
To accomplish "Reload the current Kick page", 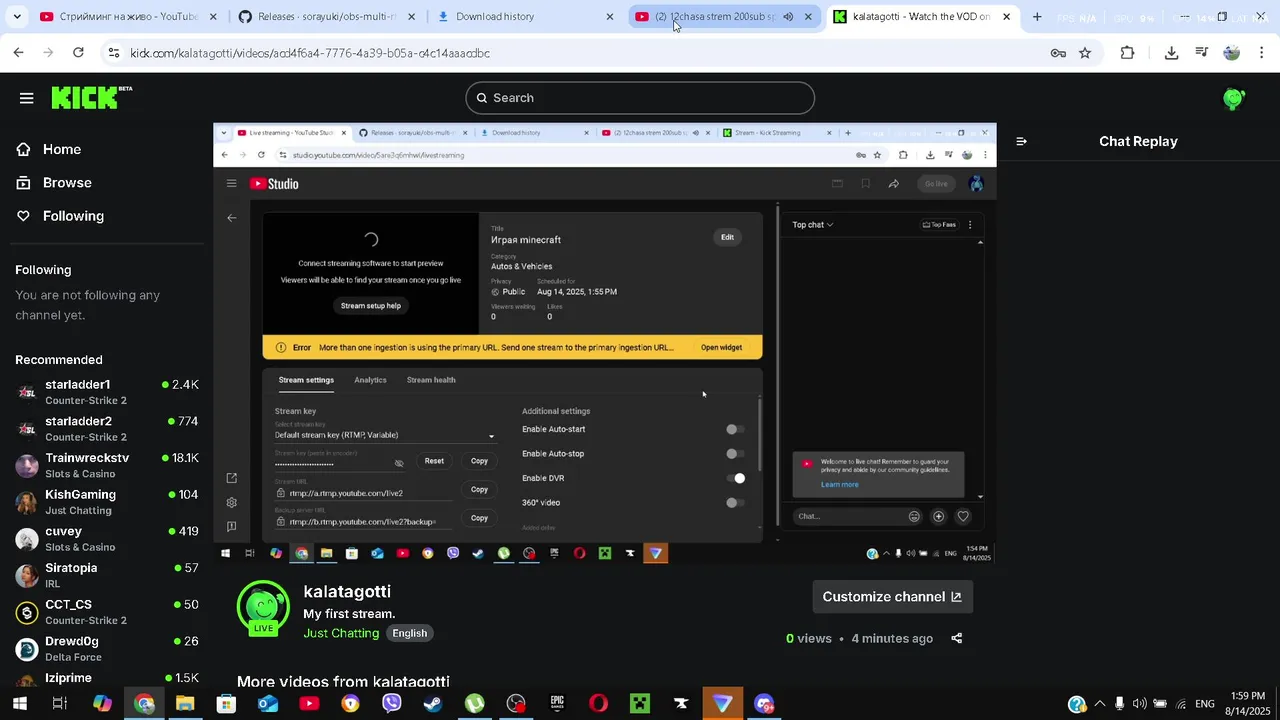I will pyautogui.click(x=78, y=53).
